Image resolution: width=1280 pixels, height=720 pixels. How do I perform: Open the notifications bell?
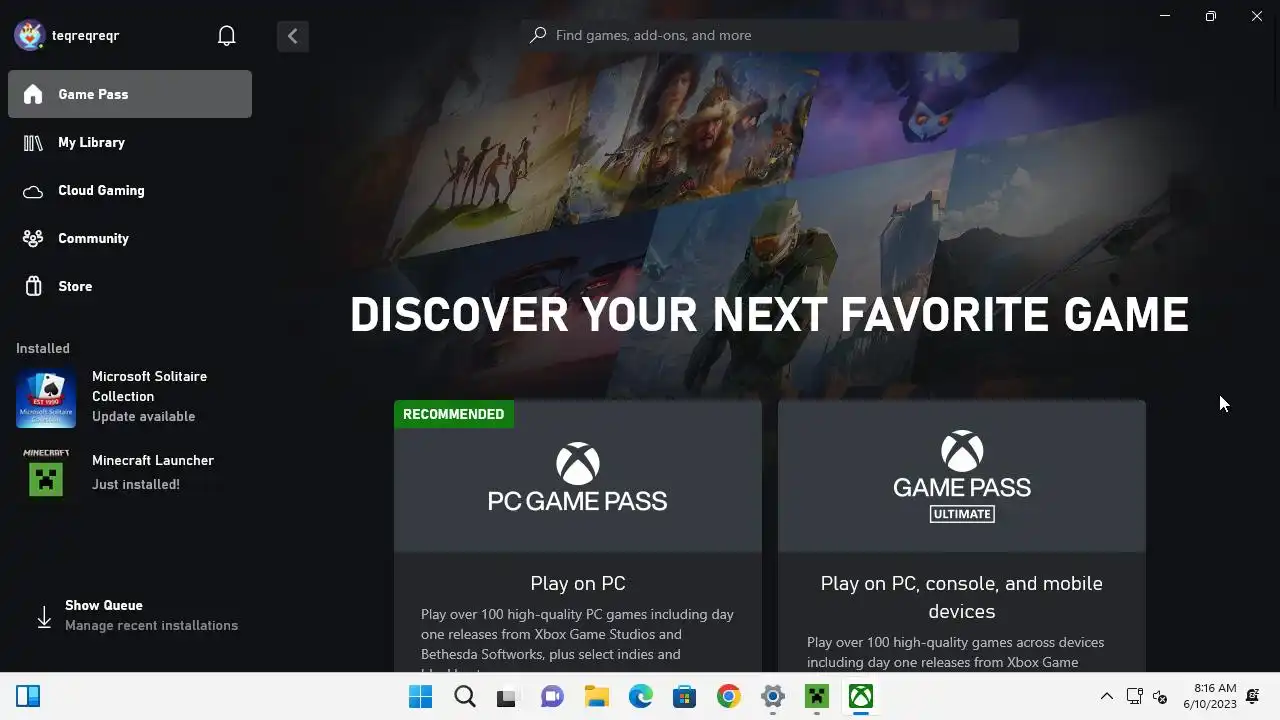[x=227, y=36]
